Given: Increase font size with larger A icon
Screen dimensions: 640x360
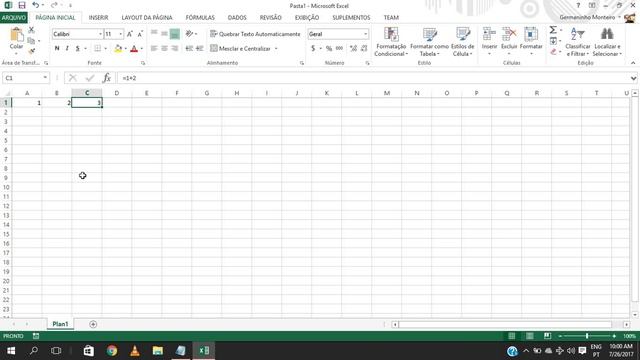Looking at the screenshot, I should [x=130, y=34].
